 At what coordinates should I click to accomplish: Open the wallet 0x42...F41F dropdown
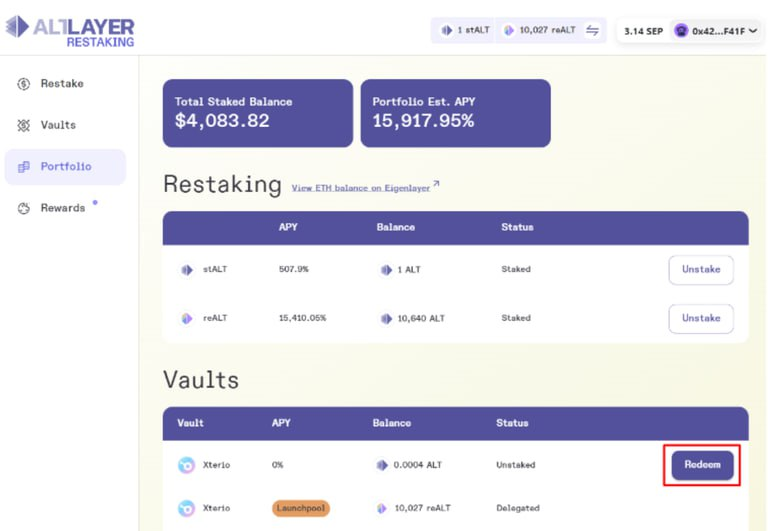716,31
